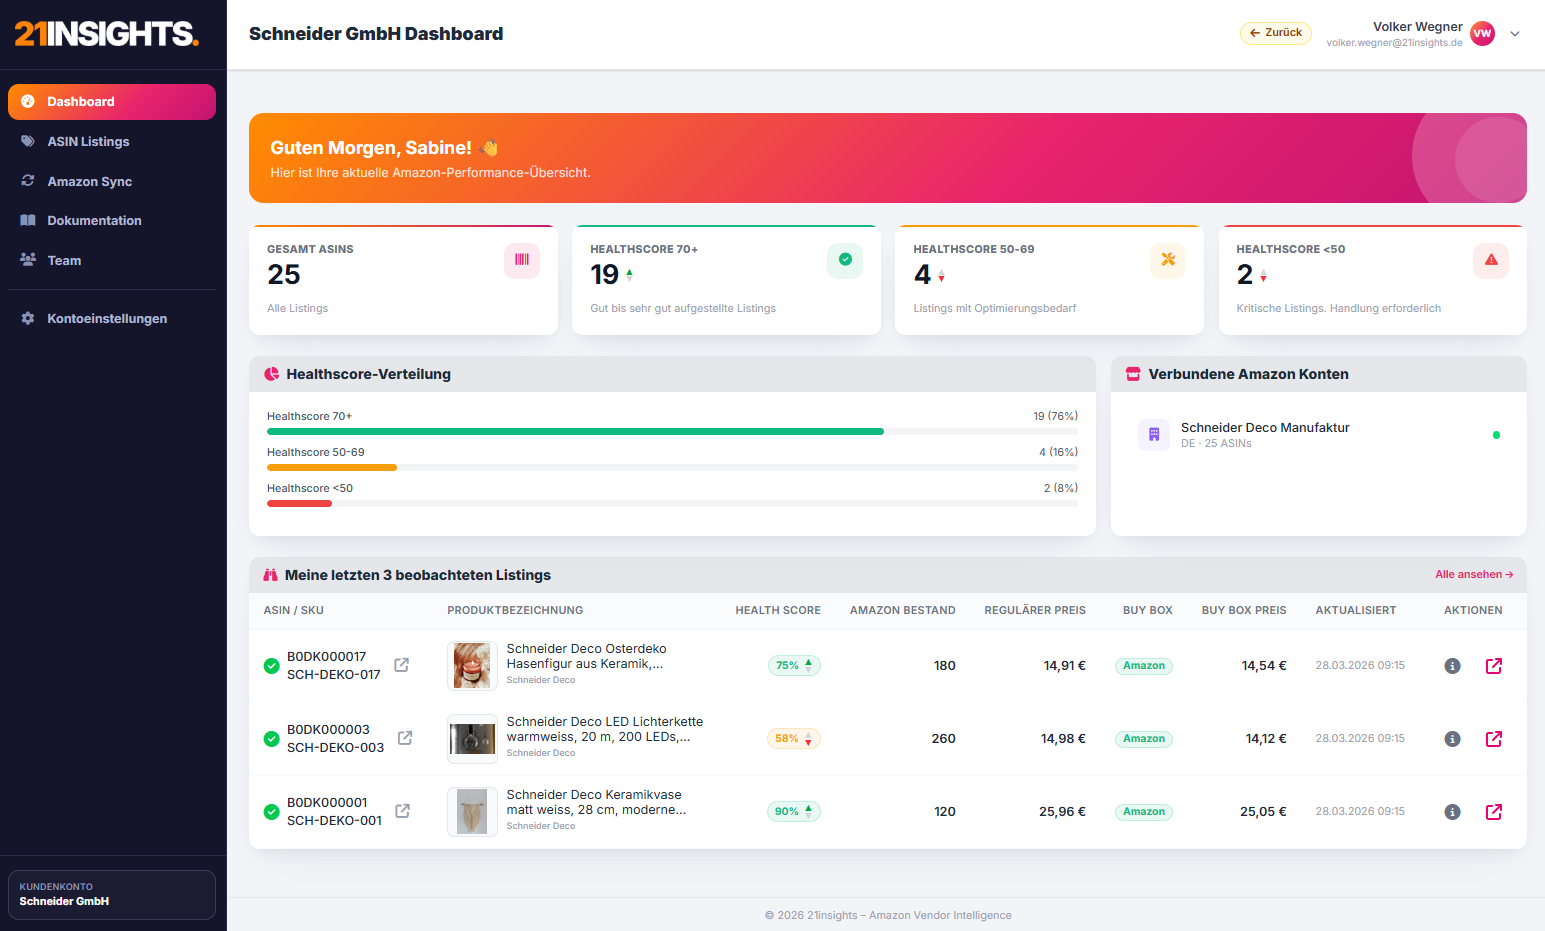Viewport: 1545px width, 931px height.
Task: Click the Schneider Deco LED Lichterkette title
Action: (x=605, y=729)
